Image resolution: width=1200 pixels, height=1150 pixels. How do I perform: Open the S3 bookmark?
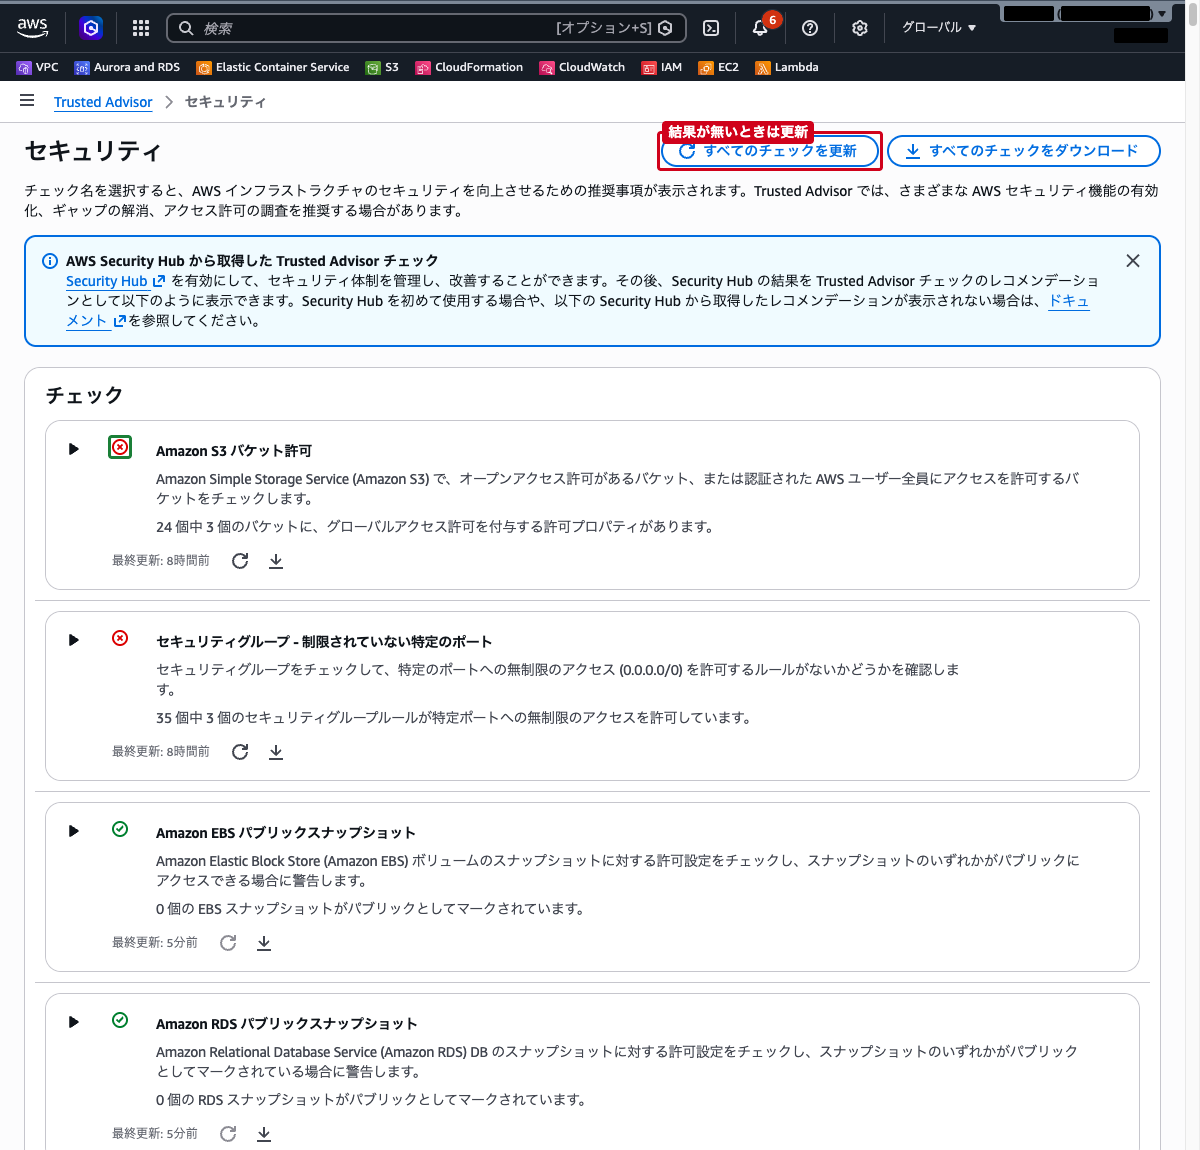[x=382, y=68]
